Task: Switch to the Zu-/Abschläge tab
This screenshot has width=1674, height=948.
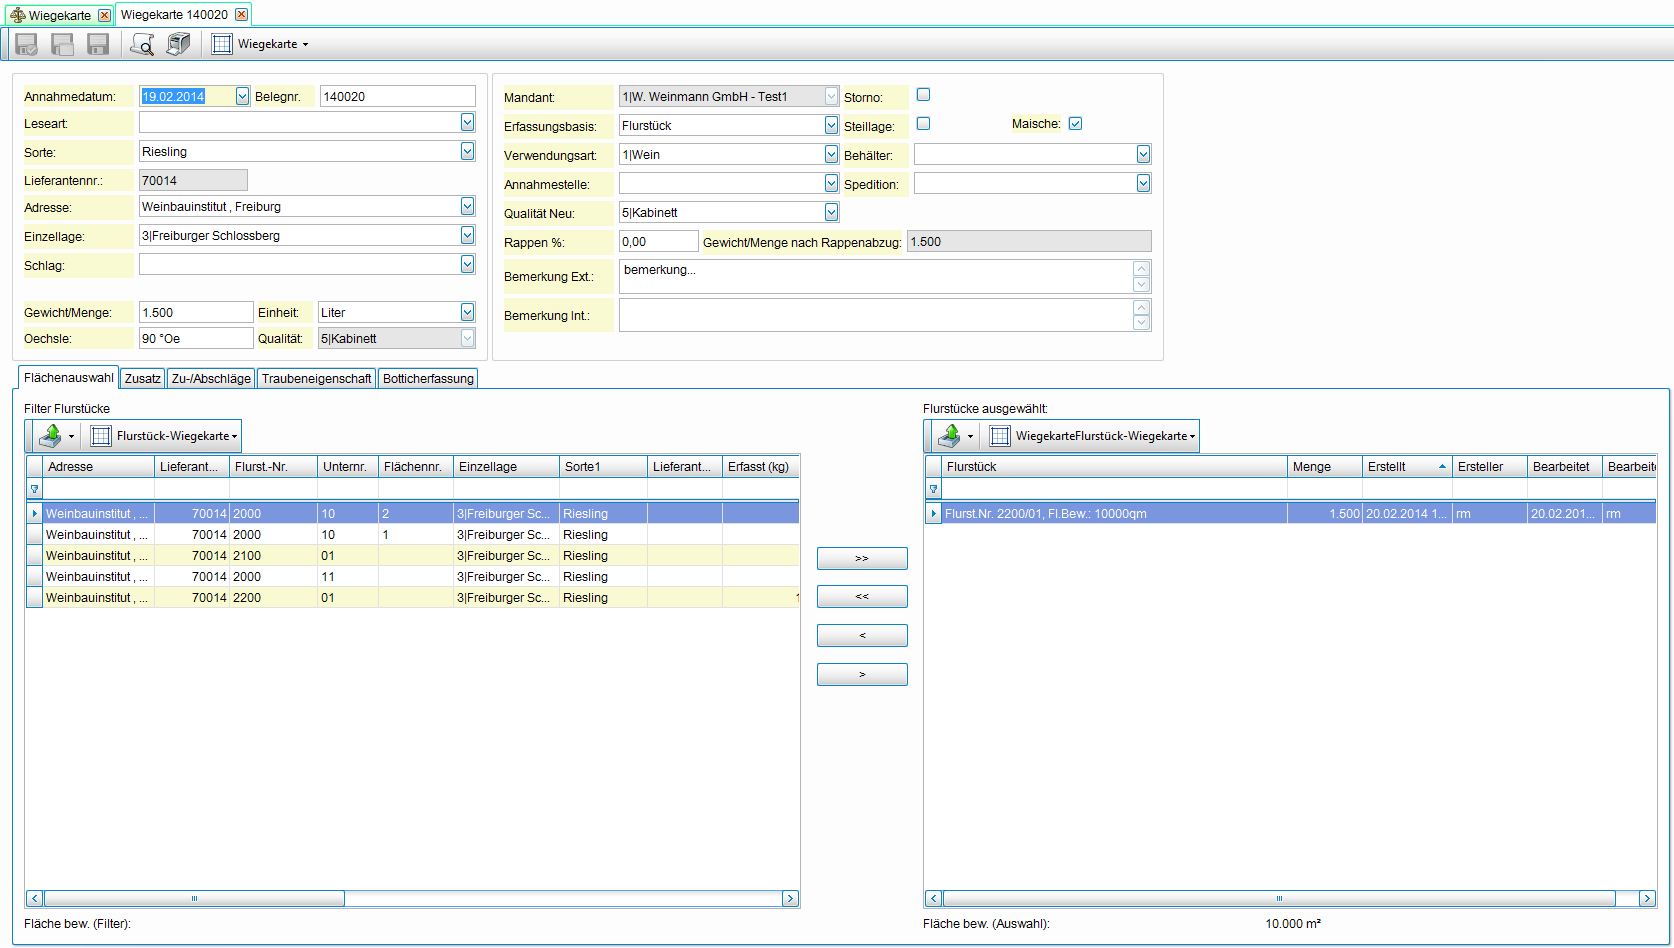Action: tap(211, 379)
